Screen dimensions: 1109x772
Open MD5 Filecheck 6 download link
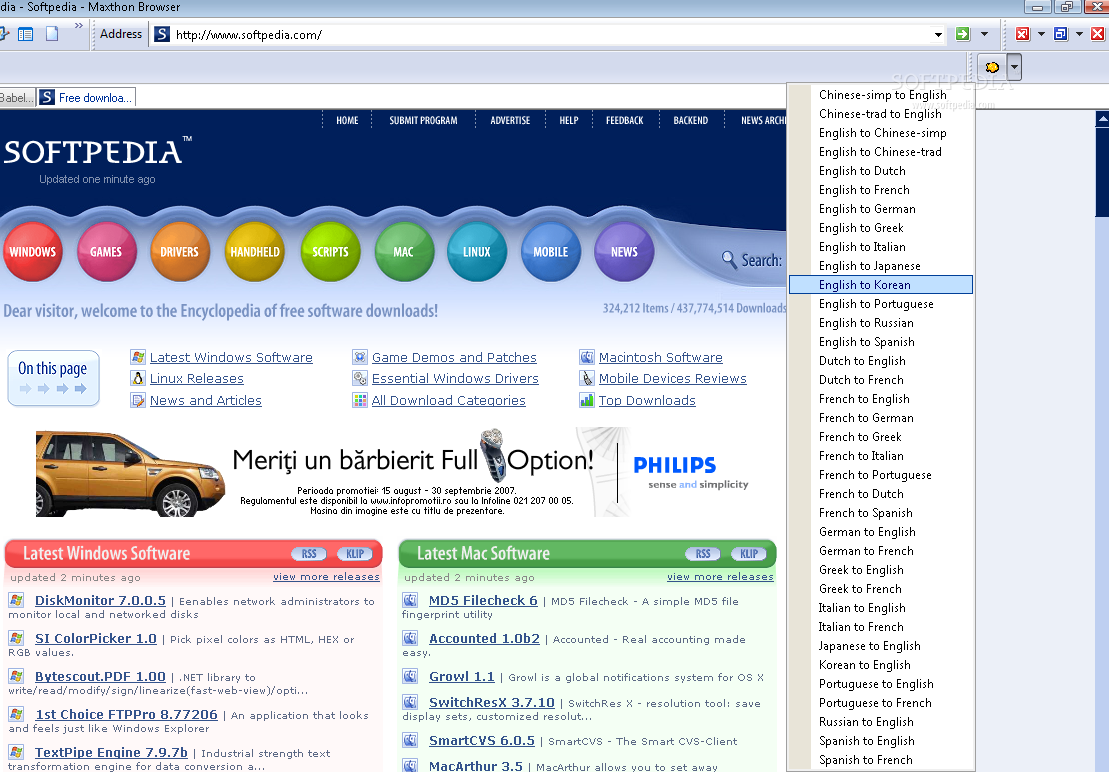[x=483, y=601]
